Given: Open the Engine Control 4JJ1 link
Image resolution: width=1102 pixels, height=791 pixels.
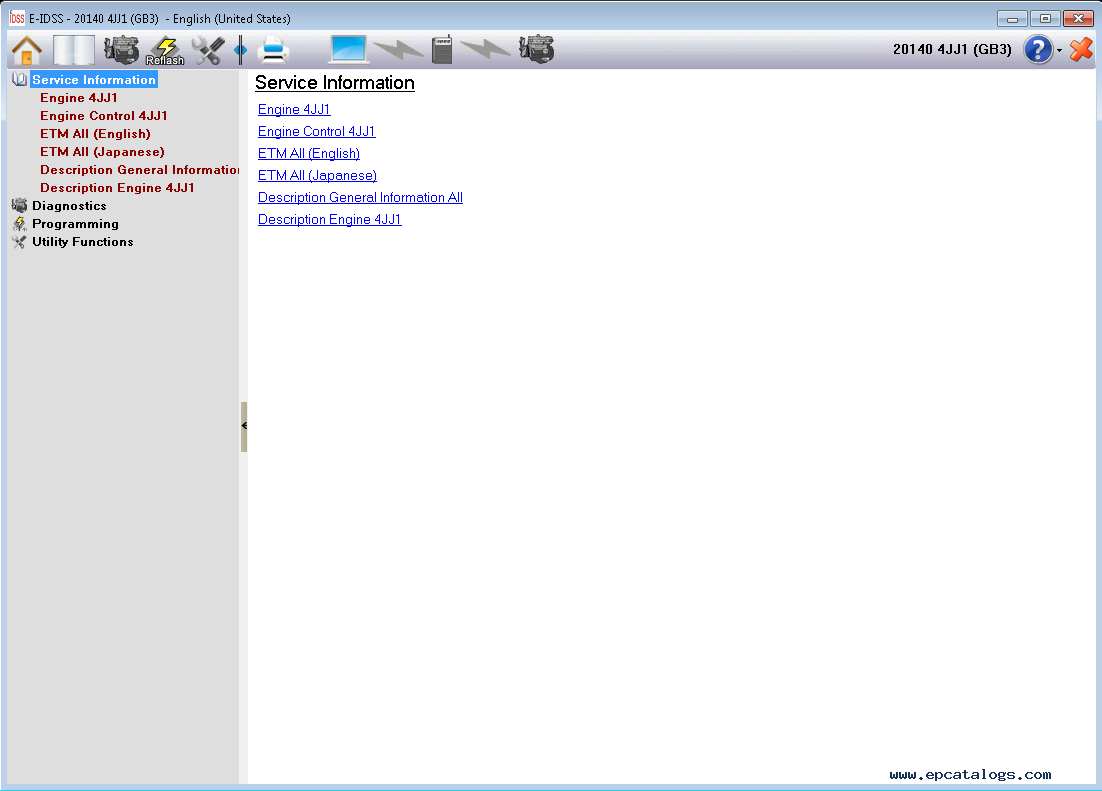Looking at the screenshot, I should pos(316,131).
